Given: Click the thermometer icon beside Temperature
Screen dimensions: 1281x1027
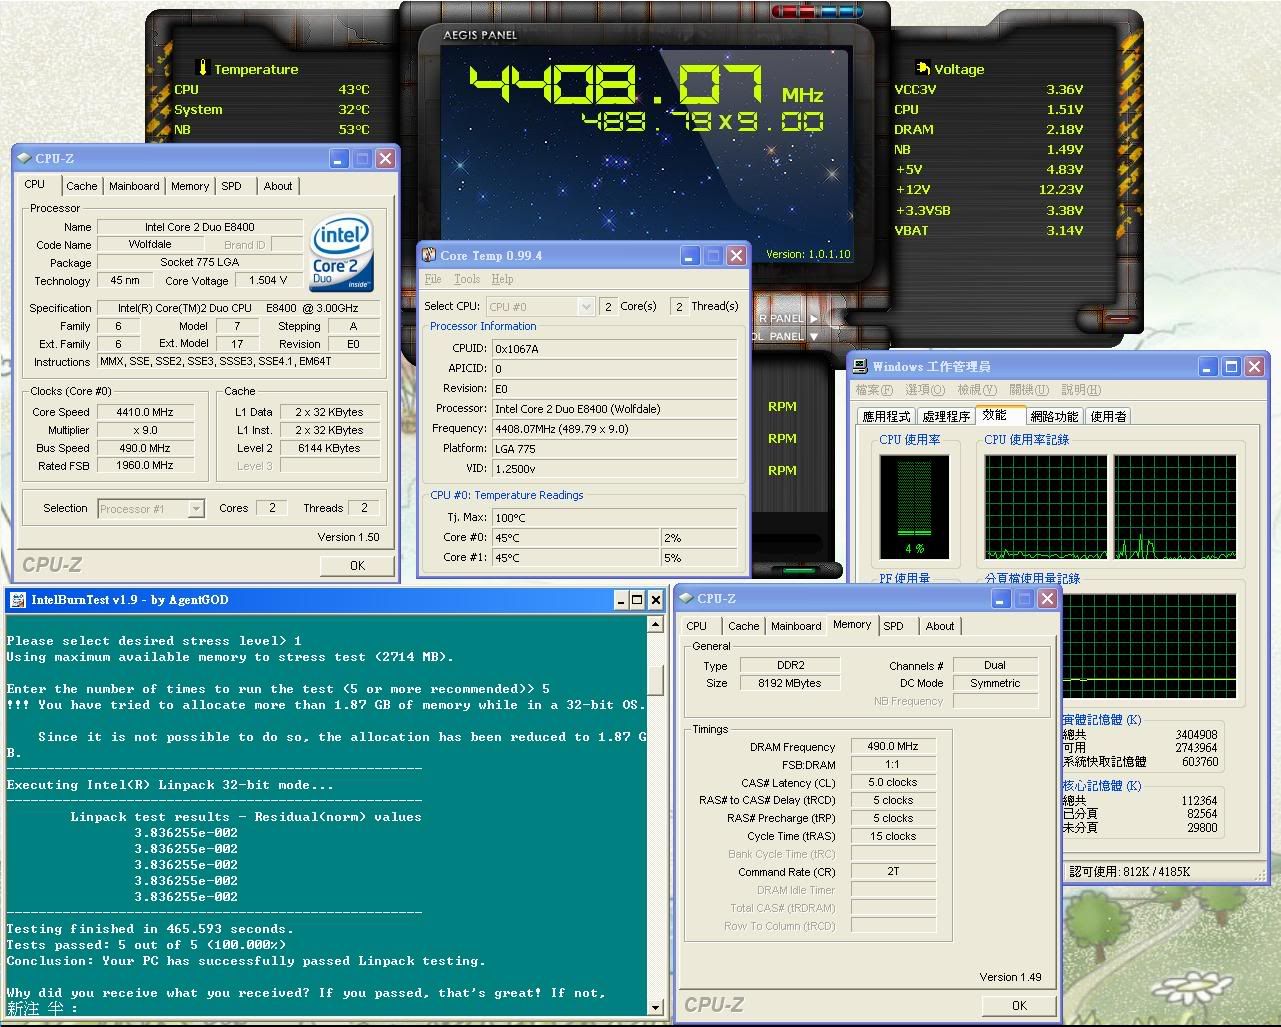Looking at the screenshot, I should [203, 68].
